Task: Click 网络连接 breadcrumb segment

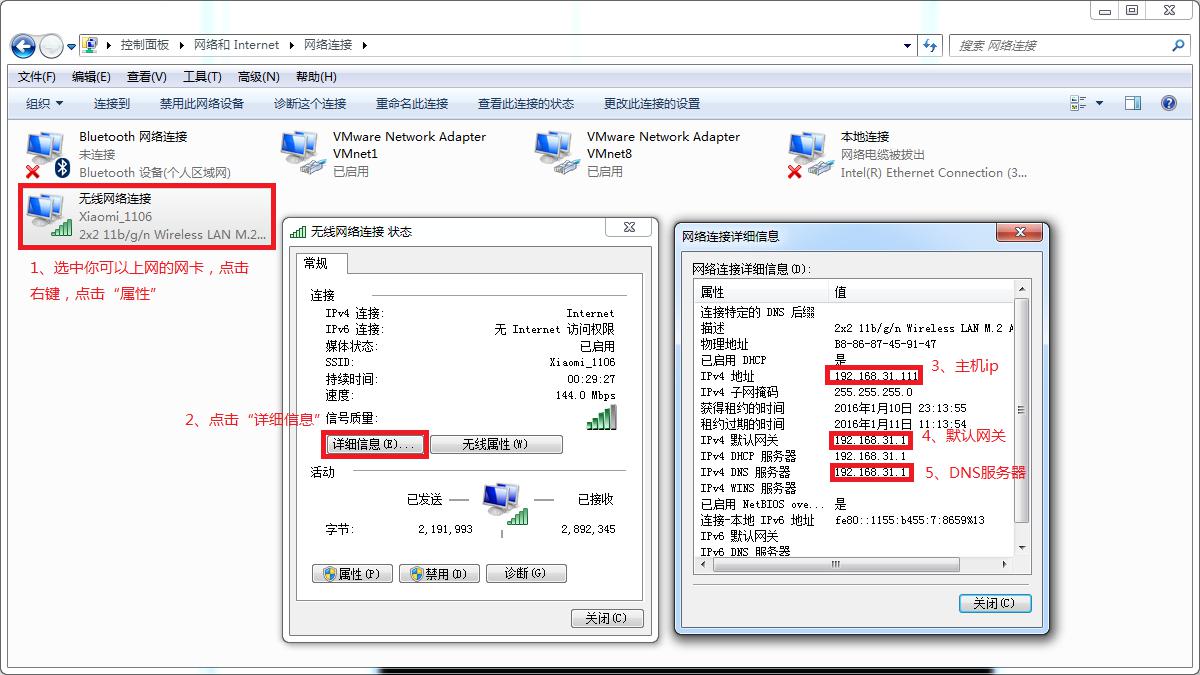Action: point(328,45)
